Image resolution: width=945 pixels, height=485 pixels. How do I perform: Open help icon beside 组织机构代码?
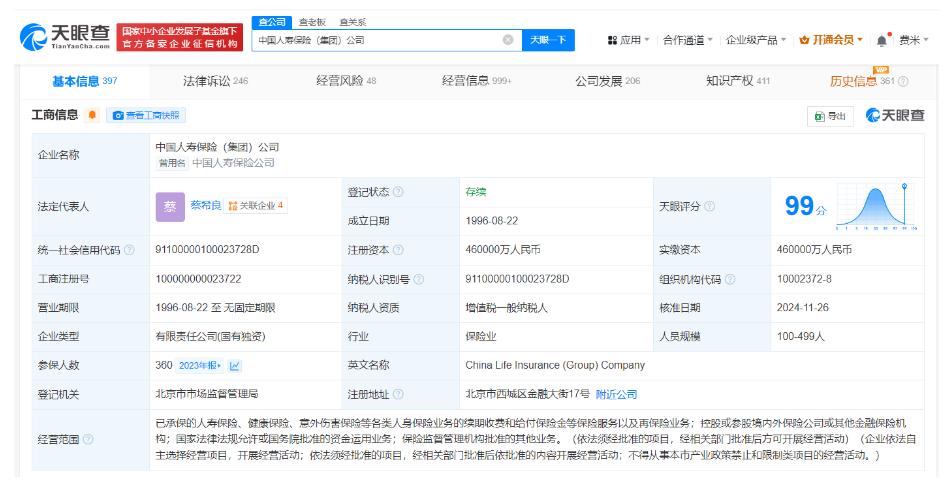(x=730, y=279)
